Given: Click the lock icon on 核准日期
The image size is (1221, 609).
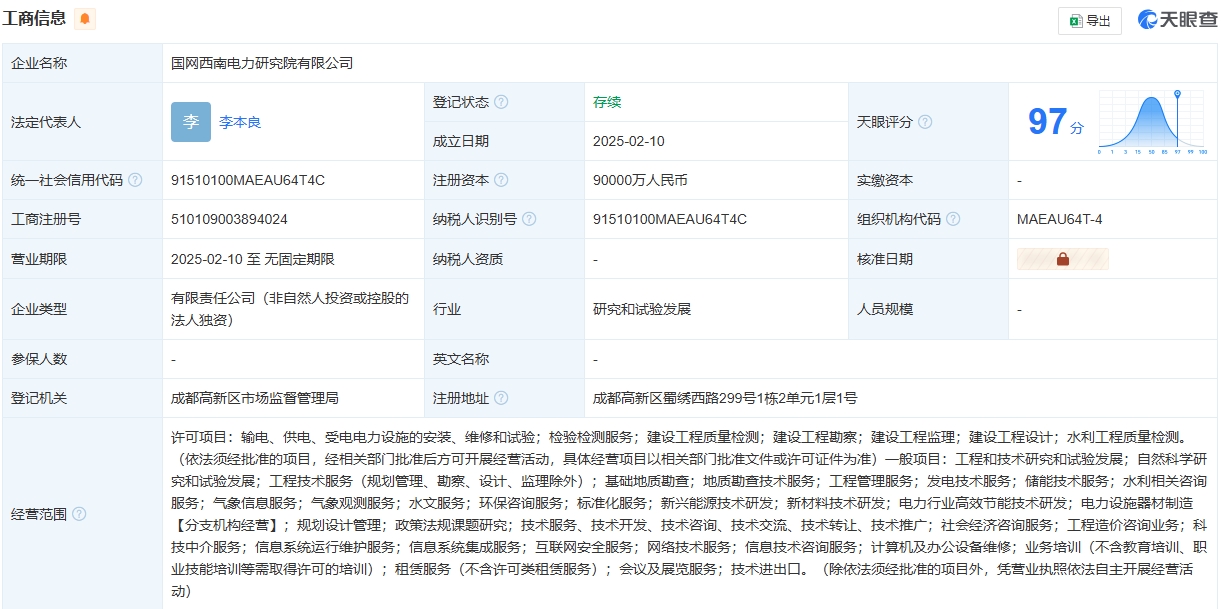Looking at the screenshot, I should [x=1064, y=258].
